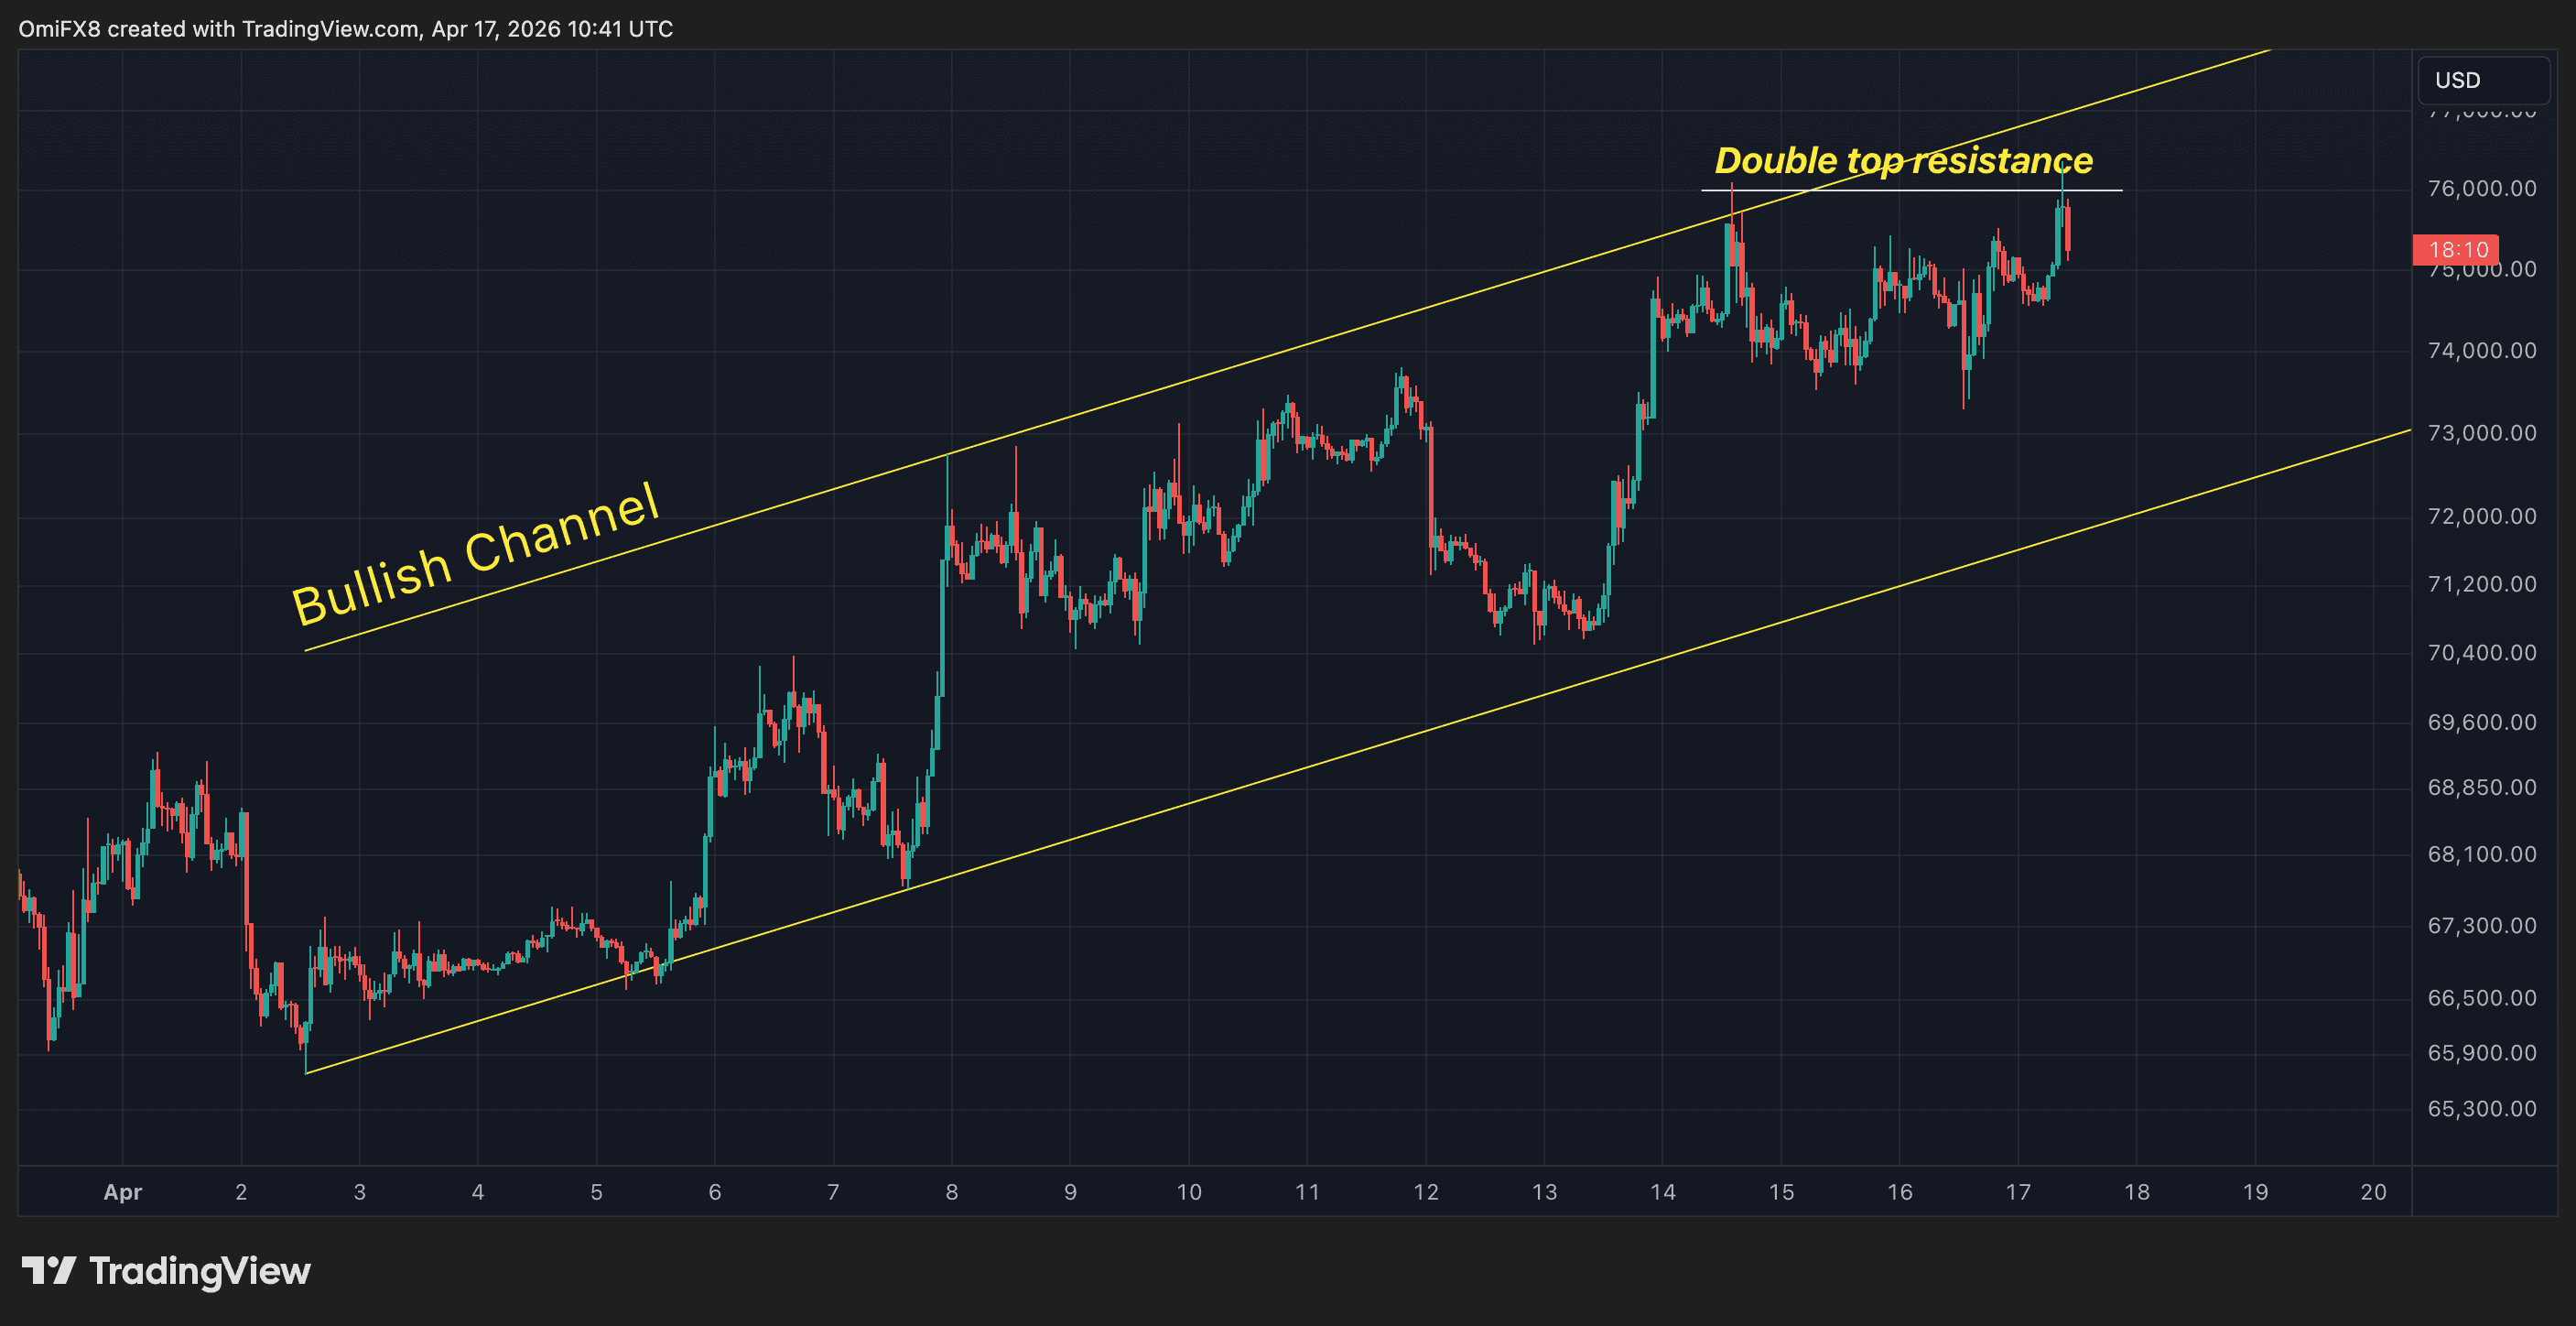This screenshot has width=2576, height=1326.
Task: Click the Apr label on time axis
Action: [x=123, y=1192]
